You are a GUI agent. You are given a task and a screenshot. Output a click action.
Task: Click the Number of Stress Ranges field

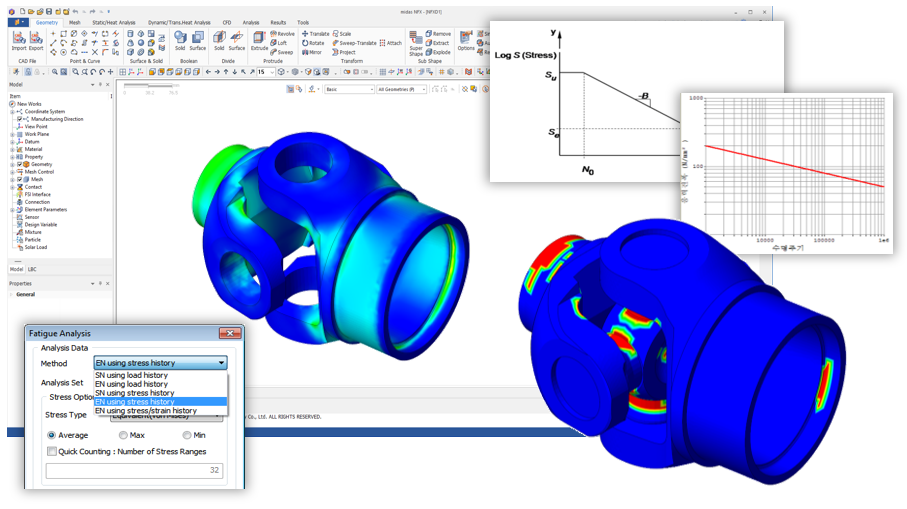click(x=134, y=470)
